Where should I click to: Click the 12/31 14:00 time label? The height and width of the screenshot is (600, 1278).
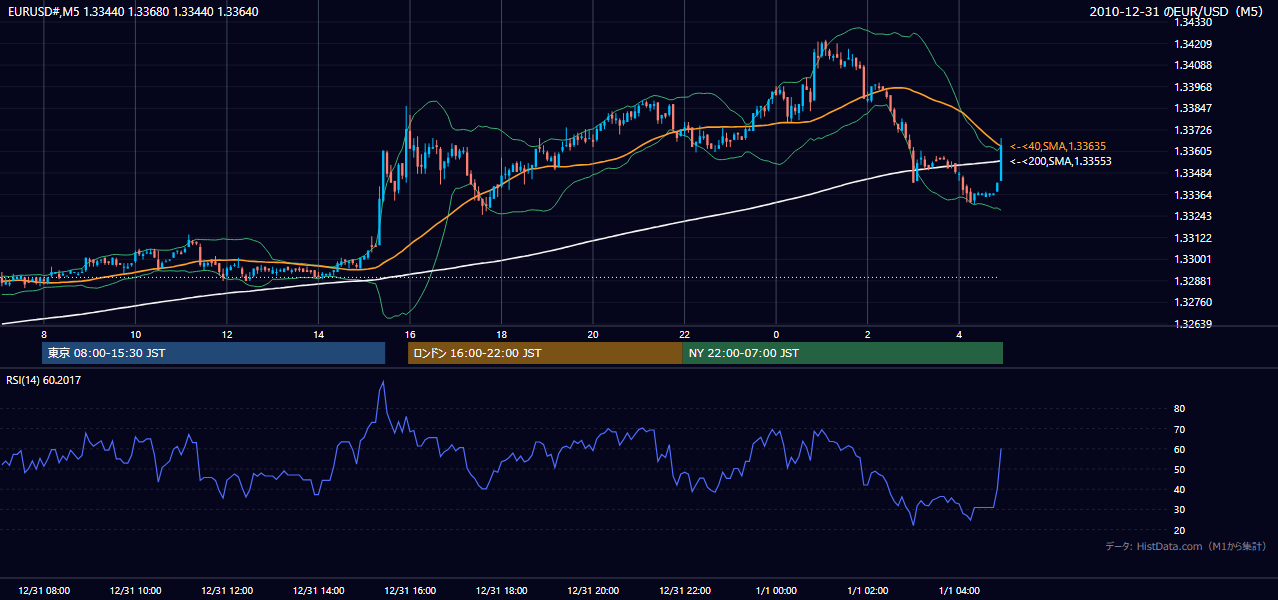pyautogui.click(x=318, y=591)
